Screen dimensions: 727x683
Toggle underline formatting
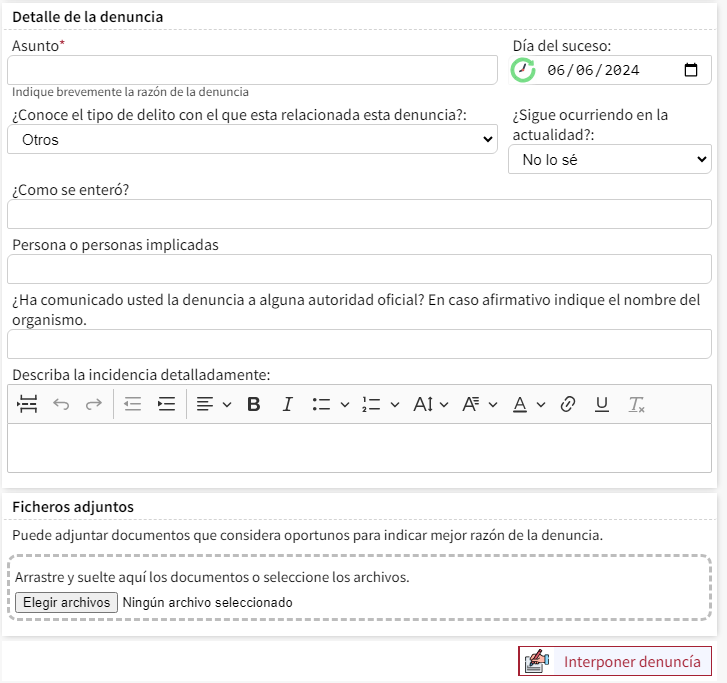(x=601, y=404)
